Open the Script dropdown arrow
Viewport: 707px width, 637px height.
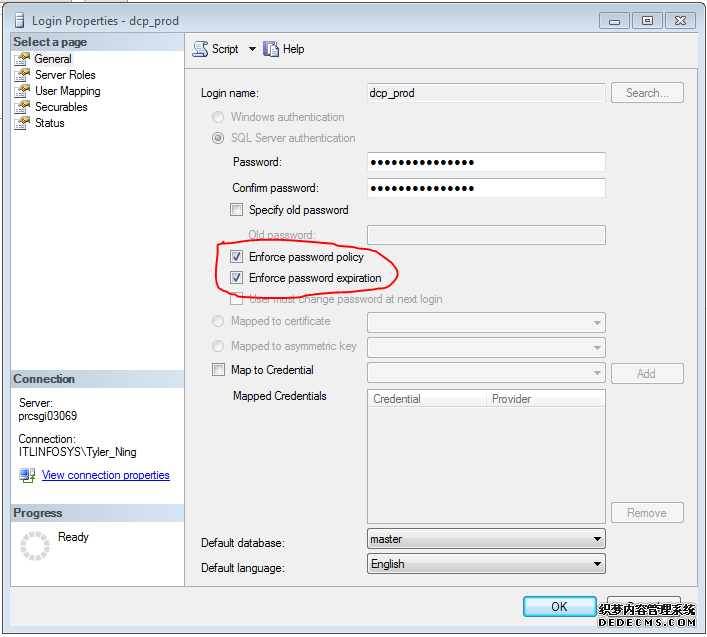[253, 49]
